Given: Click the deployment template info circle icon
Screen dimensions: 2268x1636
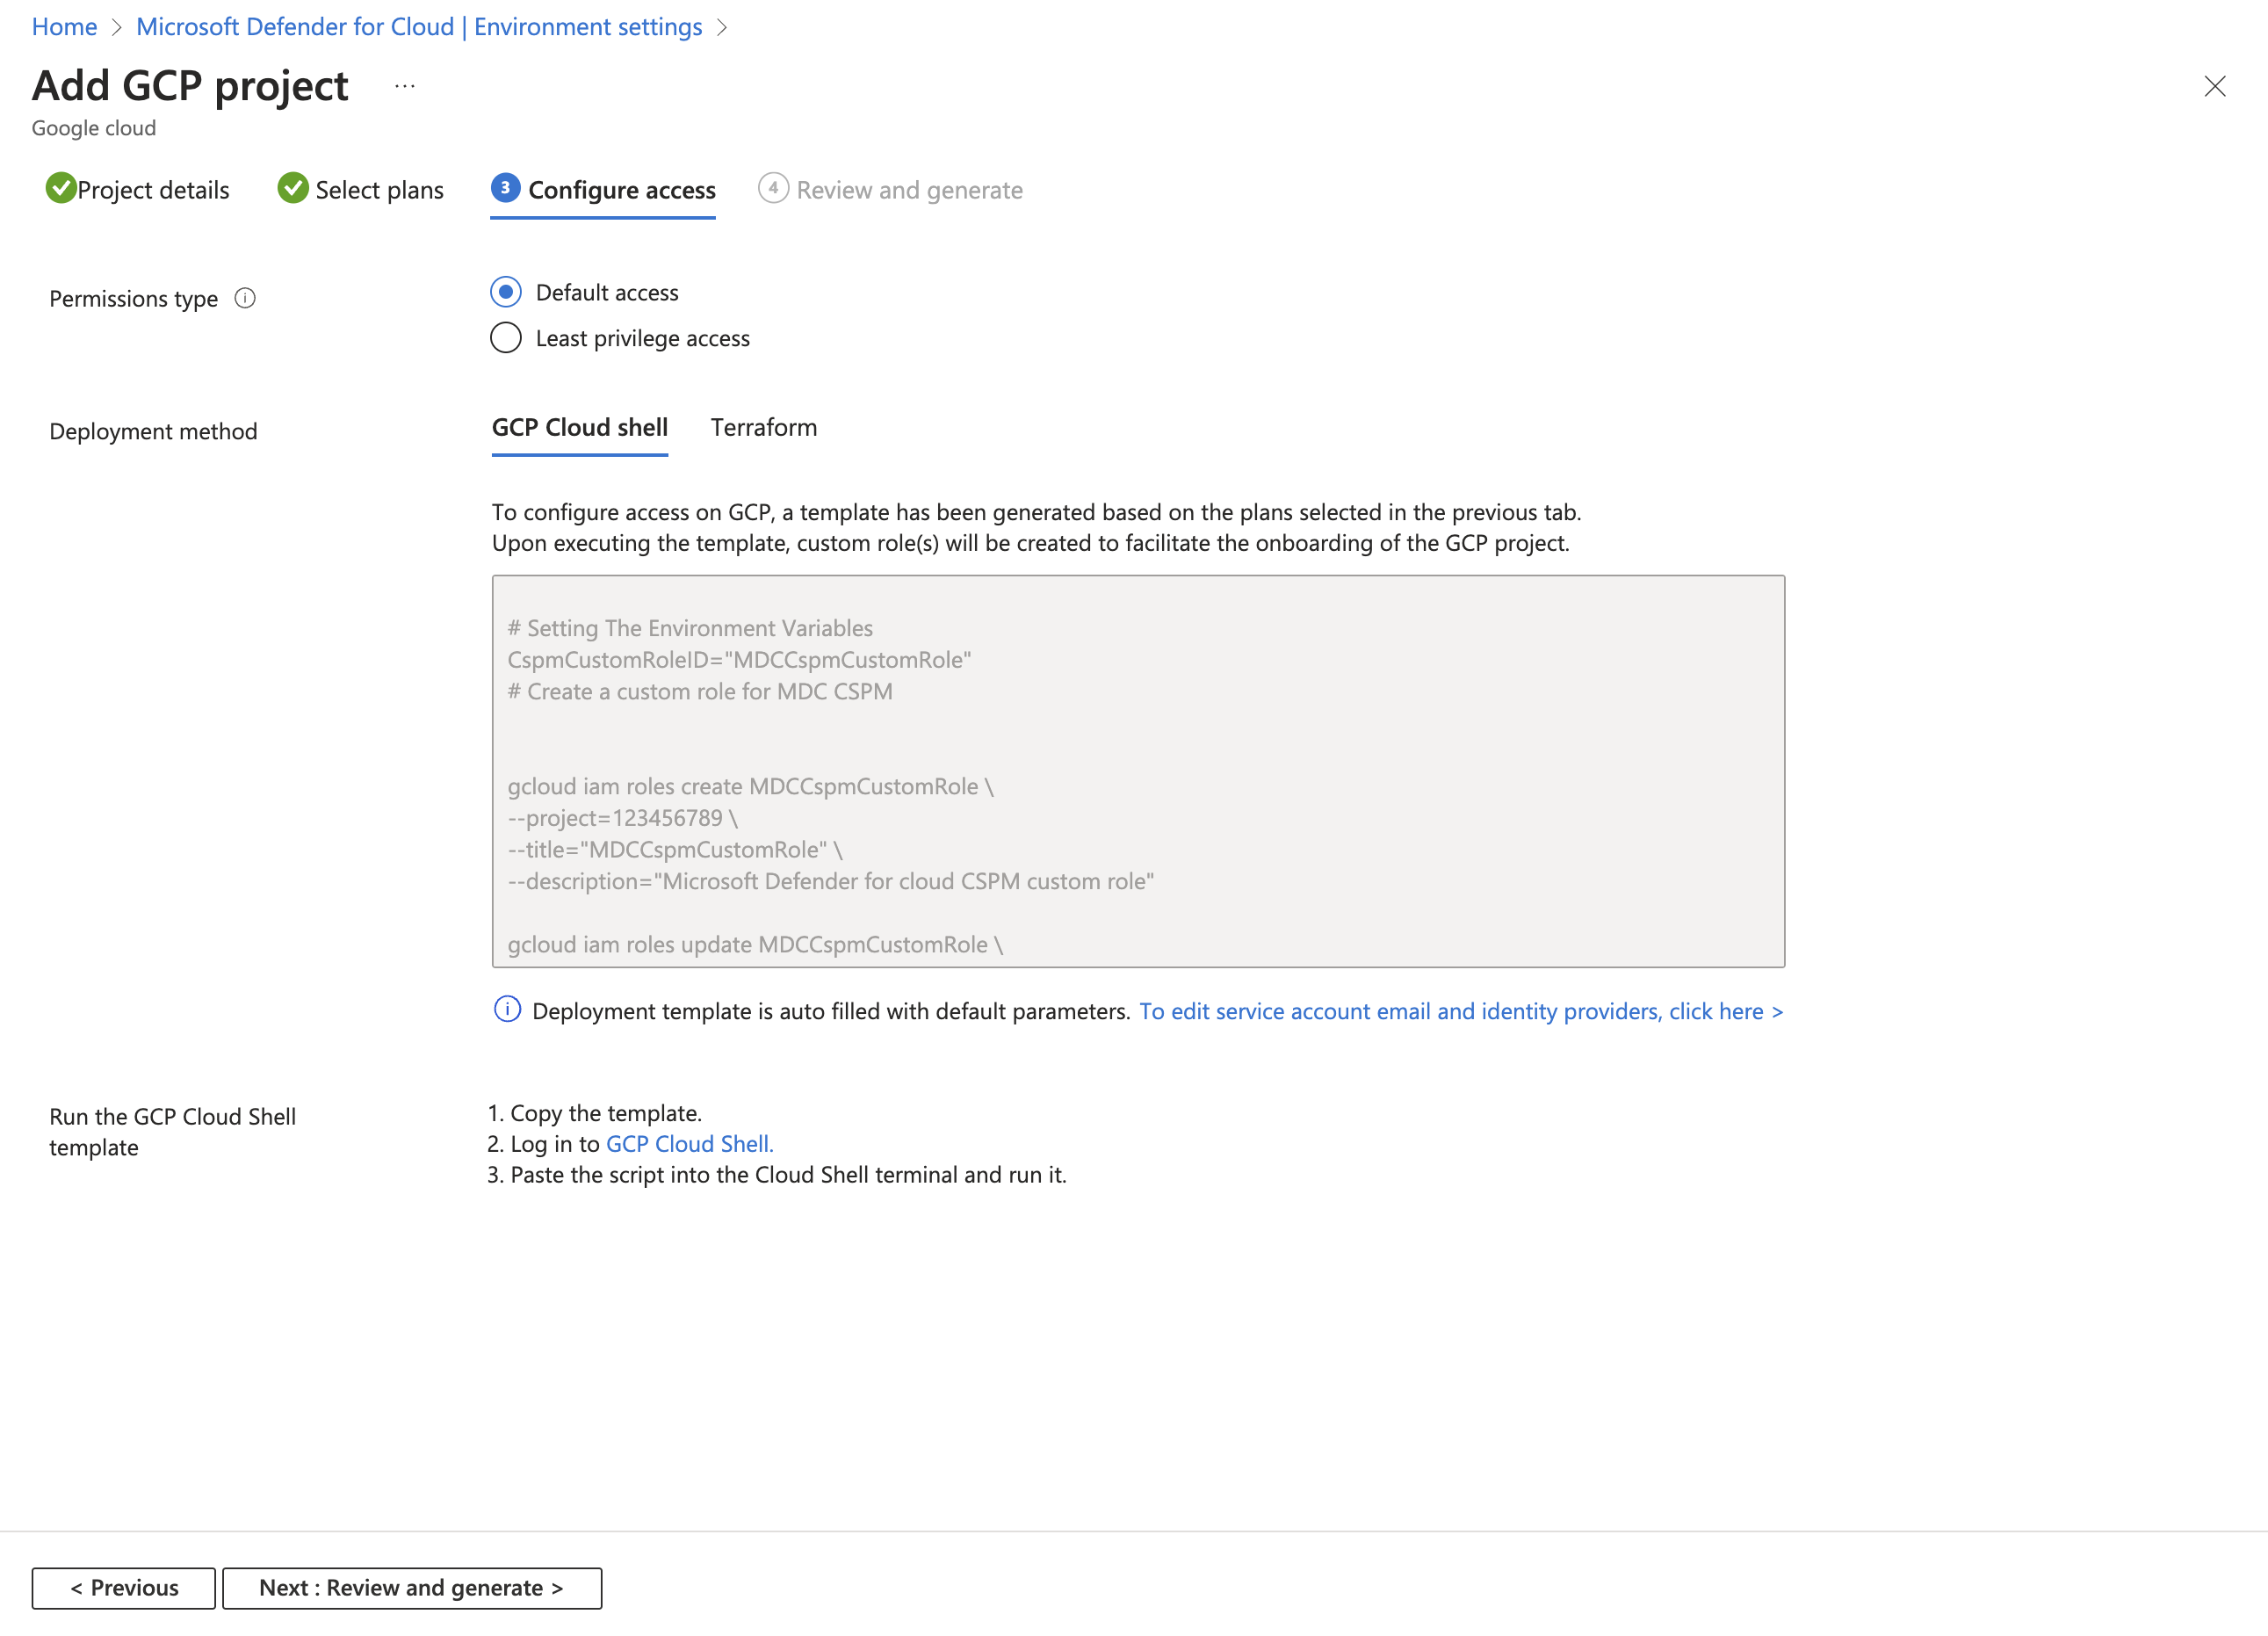Looking at the screenshot, I should click(x=509, y=1010).
